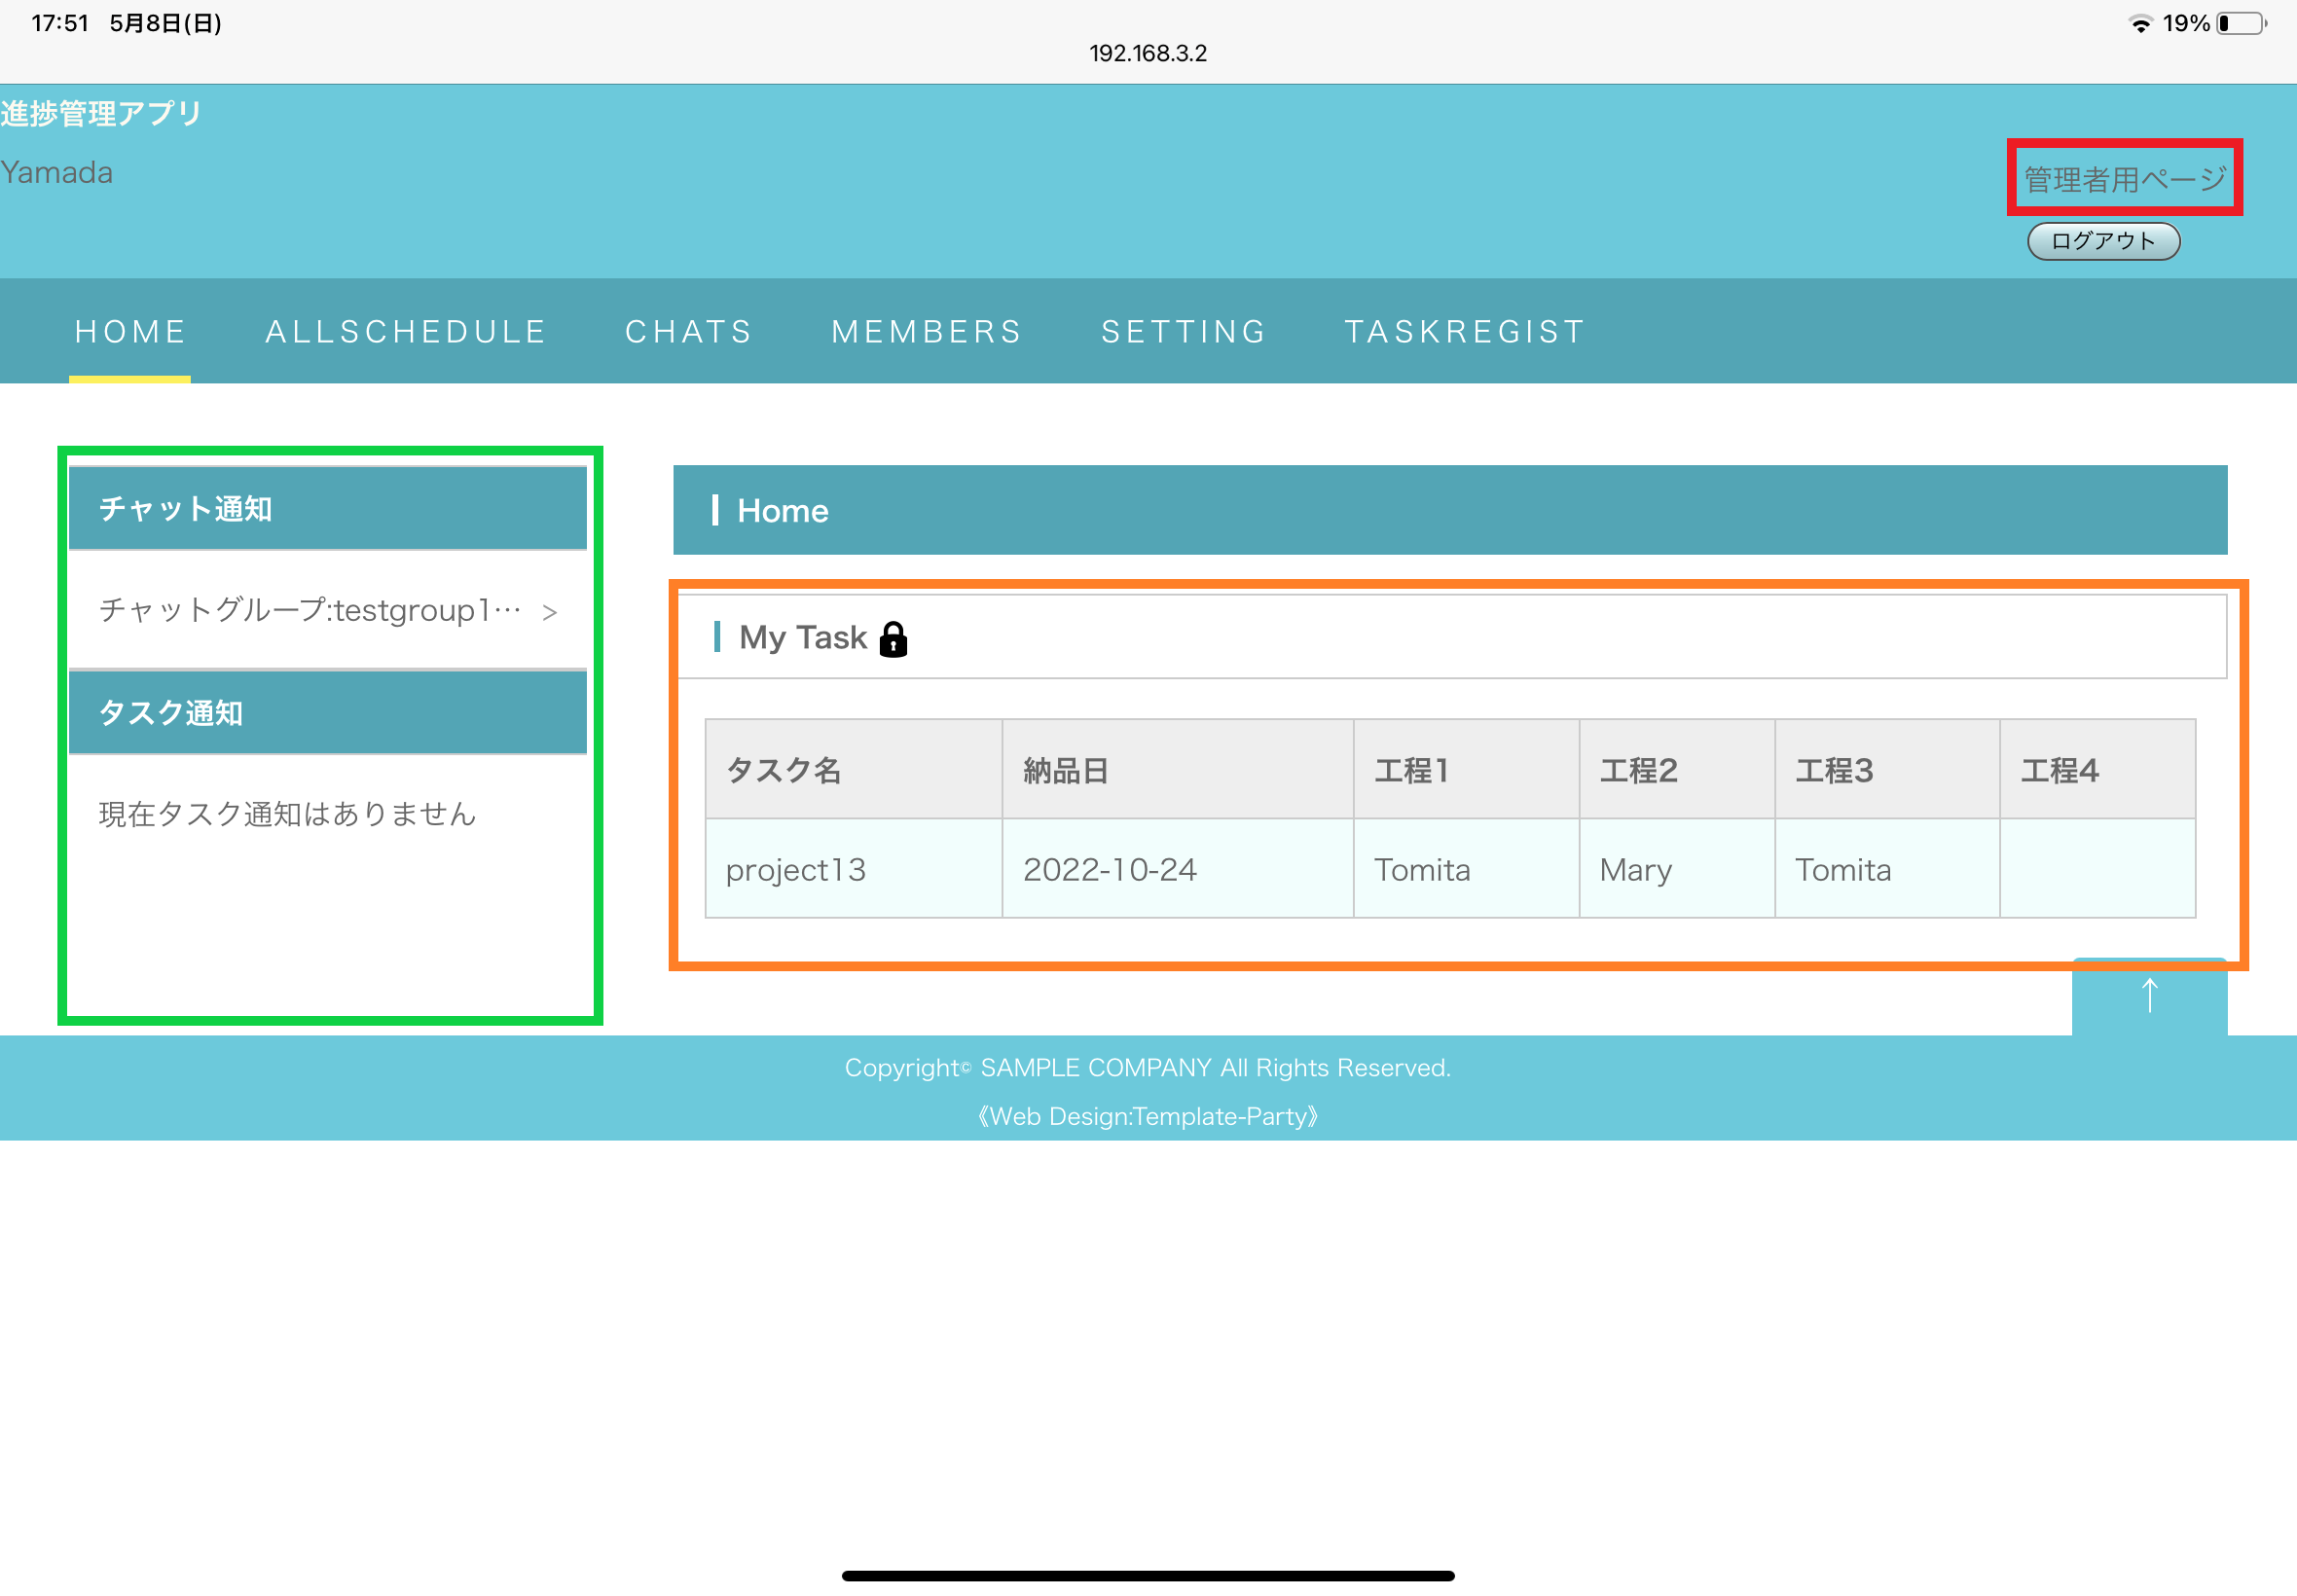
Task: Click the Tomita cell under 工程3
Action: pyautogui.click(x=1887, y=869)
